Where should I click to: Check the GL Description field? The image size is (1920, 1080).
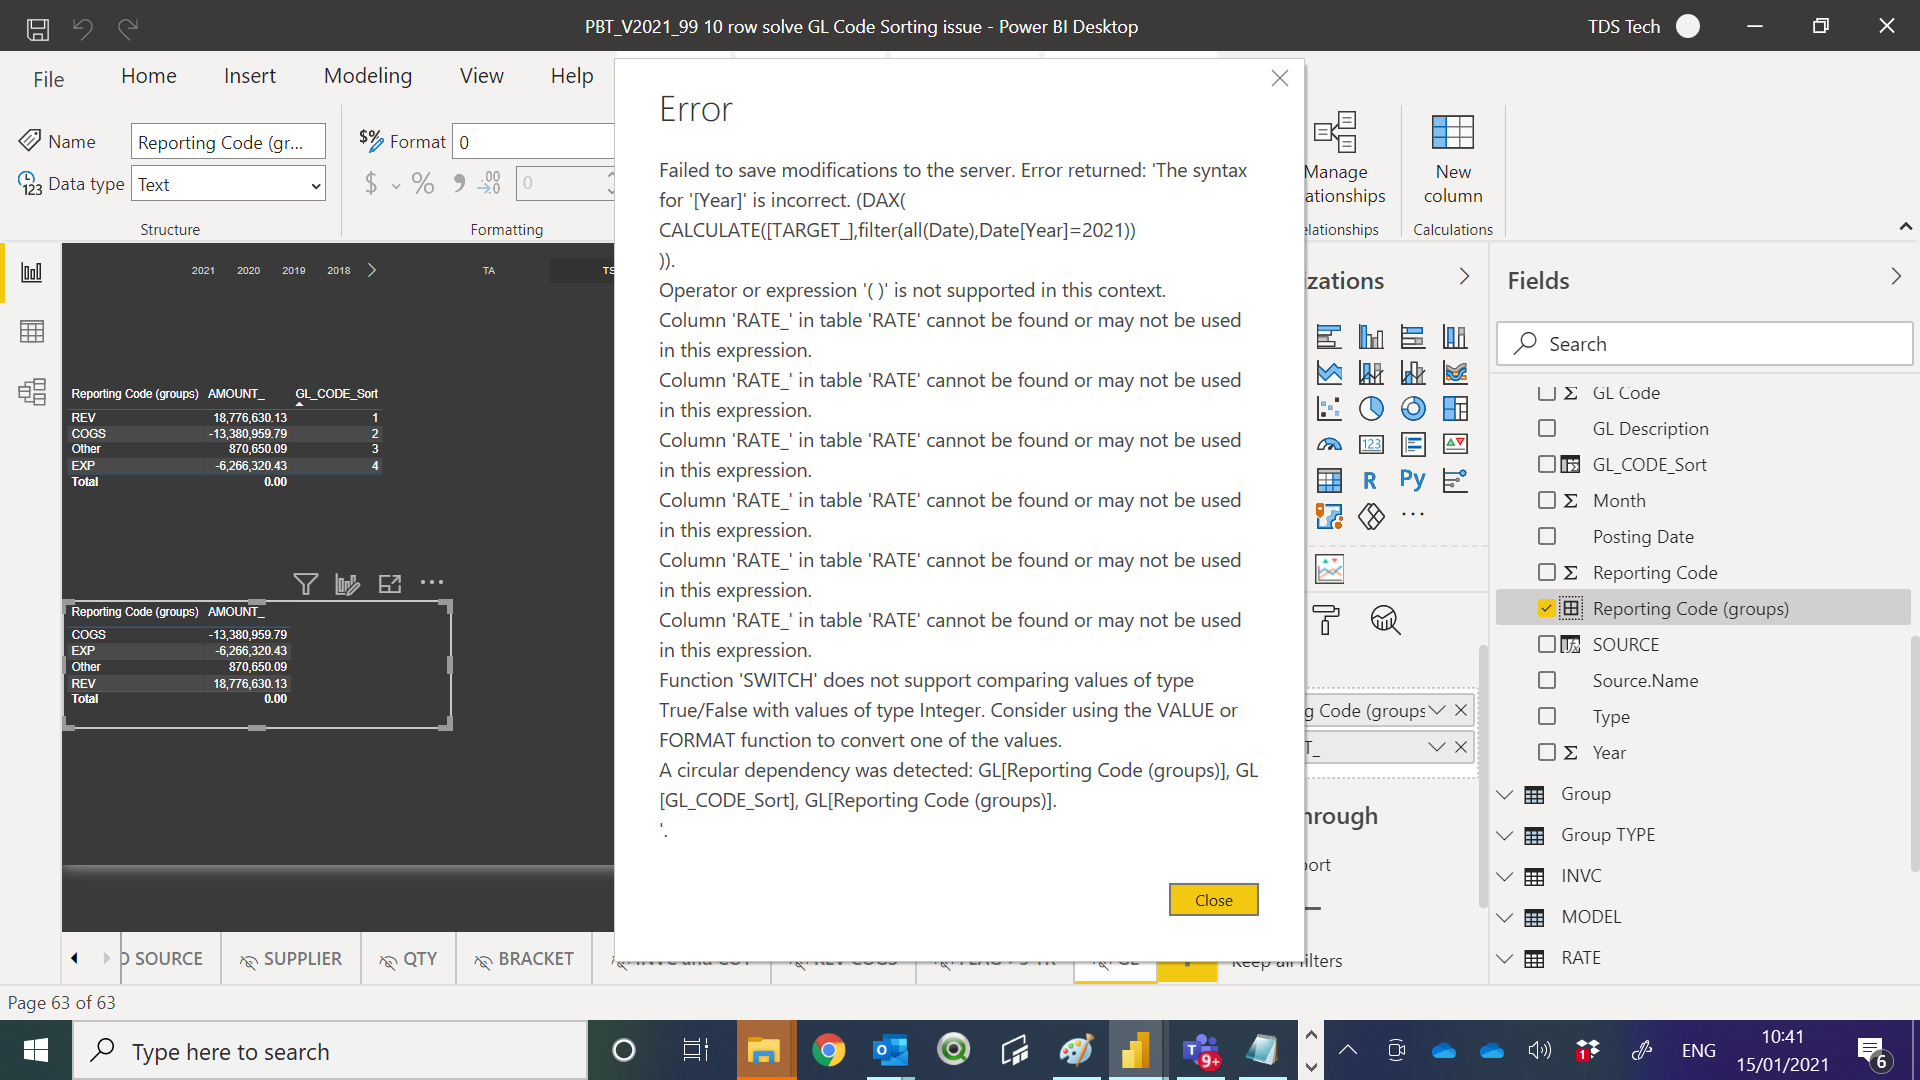click(x=1547, y=428)
